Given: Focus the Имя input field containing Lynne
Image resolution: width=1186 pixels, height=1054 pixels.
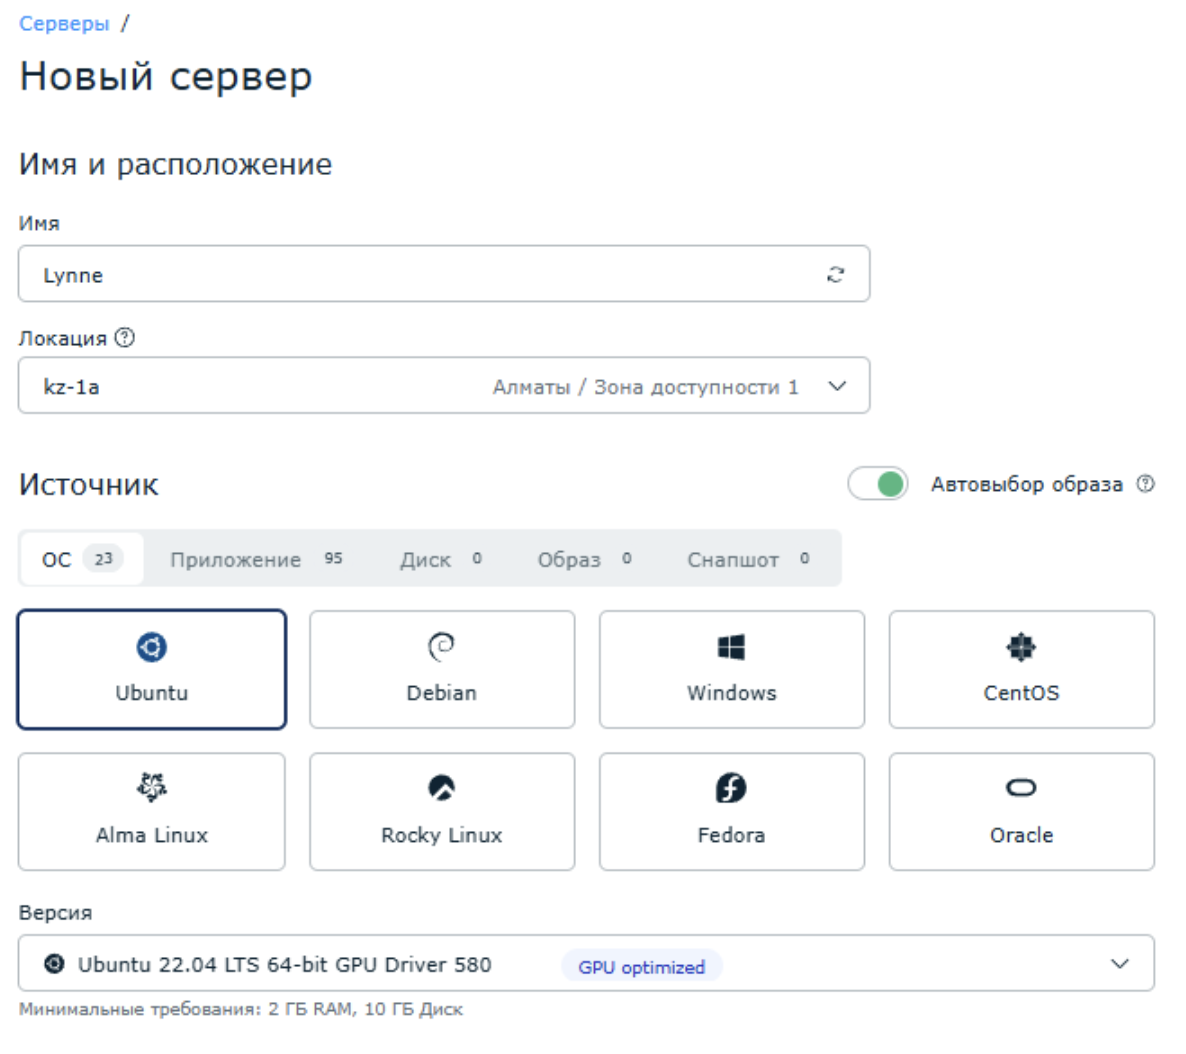Looking at the screenshot, I should 444,274.
